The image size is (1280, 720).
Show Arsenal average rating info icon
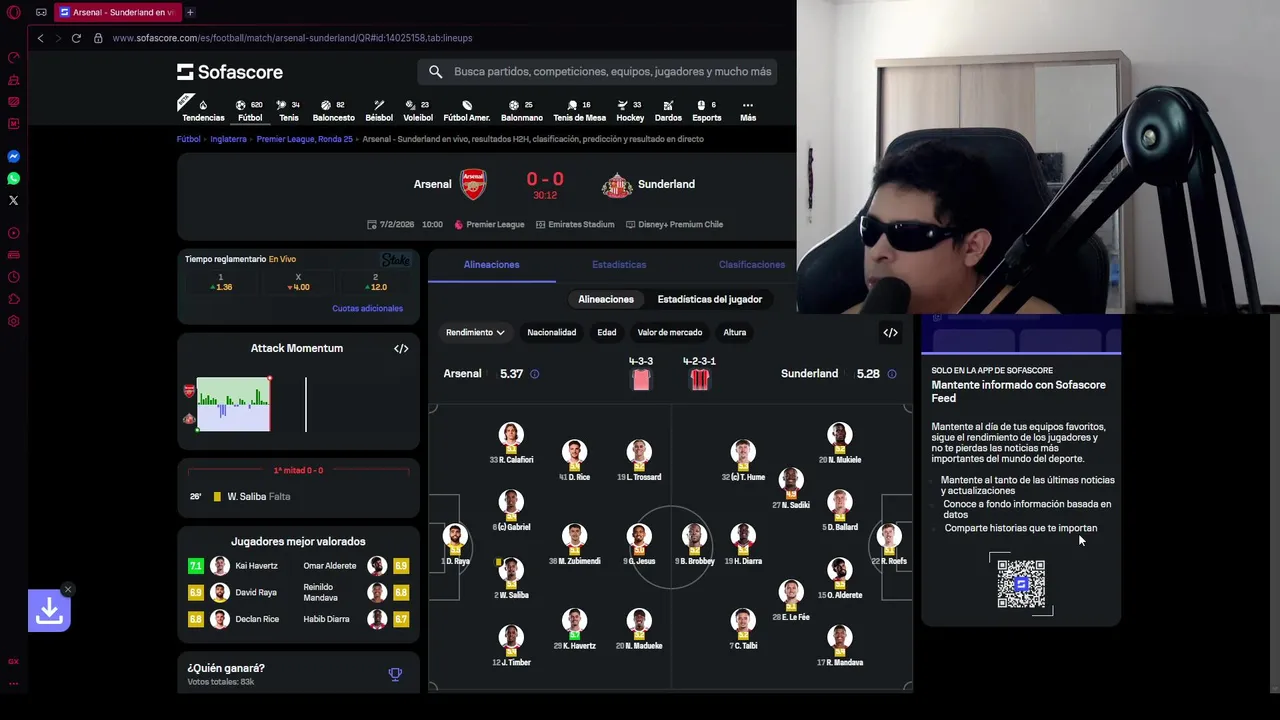[534, 374]
